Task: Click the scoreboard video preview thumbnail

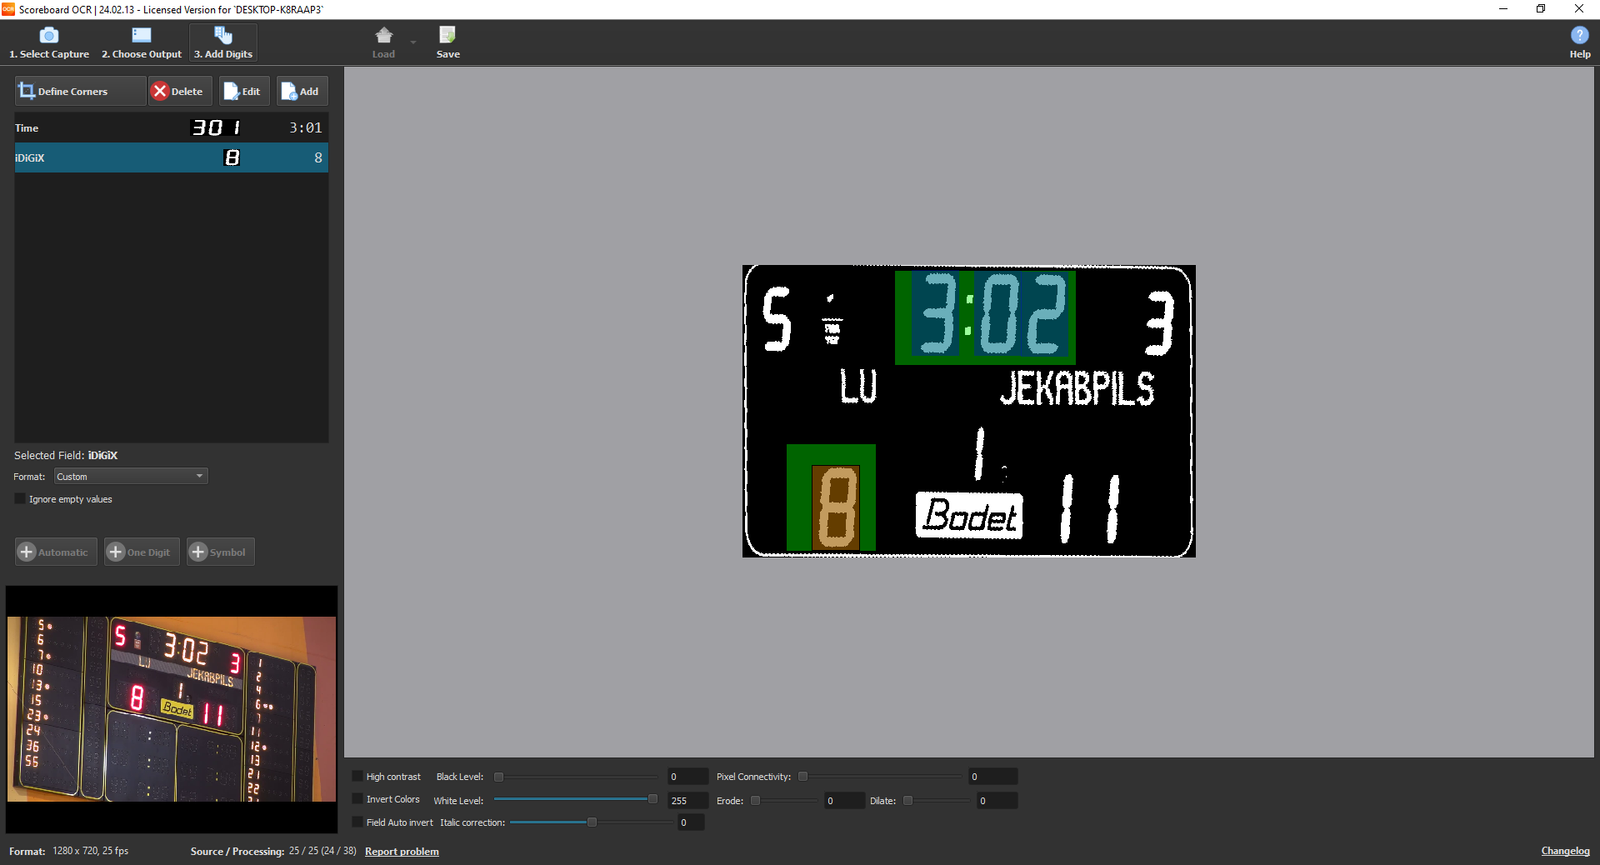Action: (x=172, y=709)
